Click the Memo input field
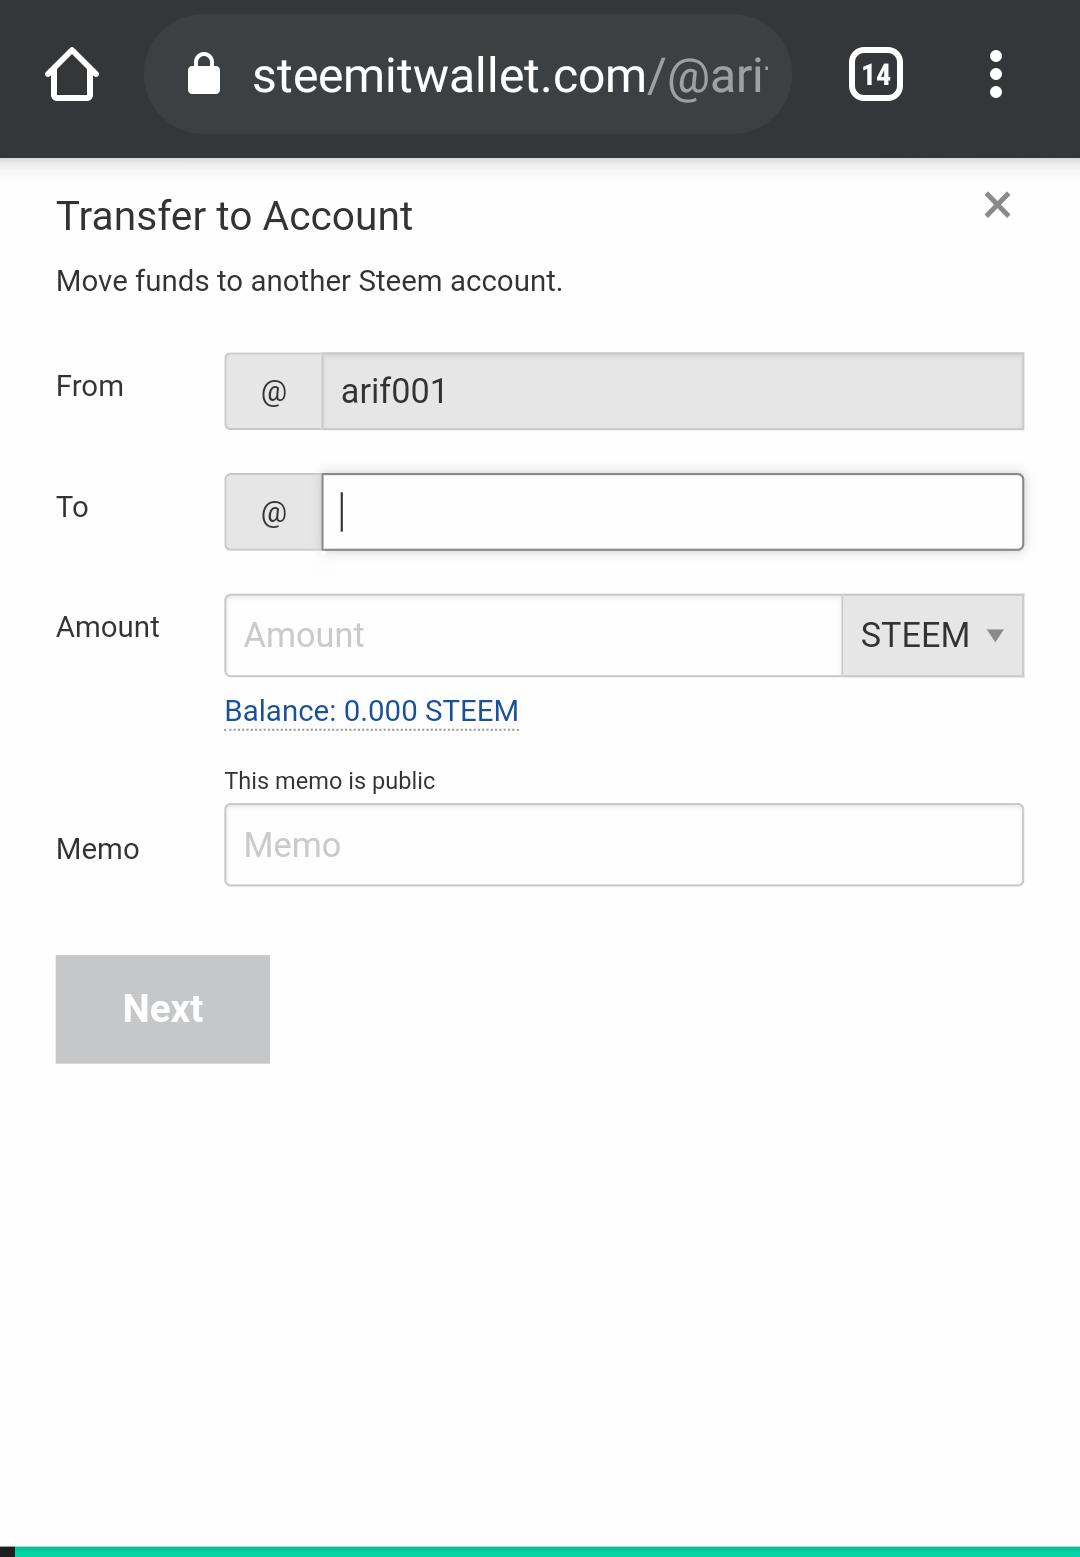1080x1557 pixels. click(x=624, y=845)
